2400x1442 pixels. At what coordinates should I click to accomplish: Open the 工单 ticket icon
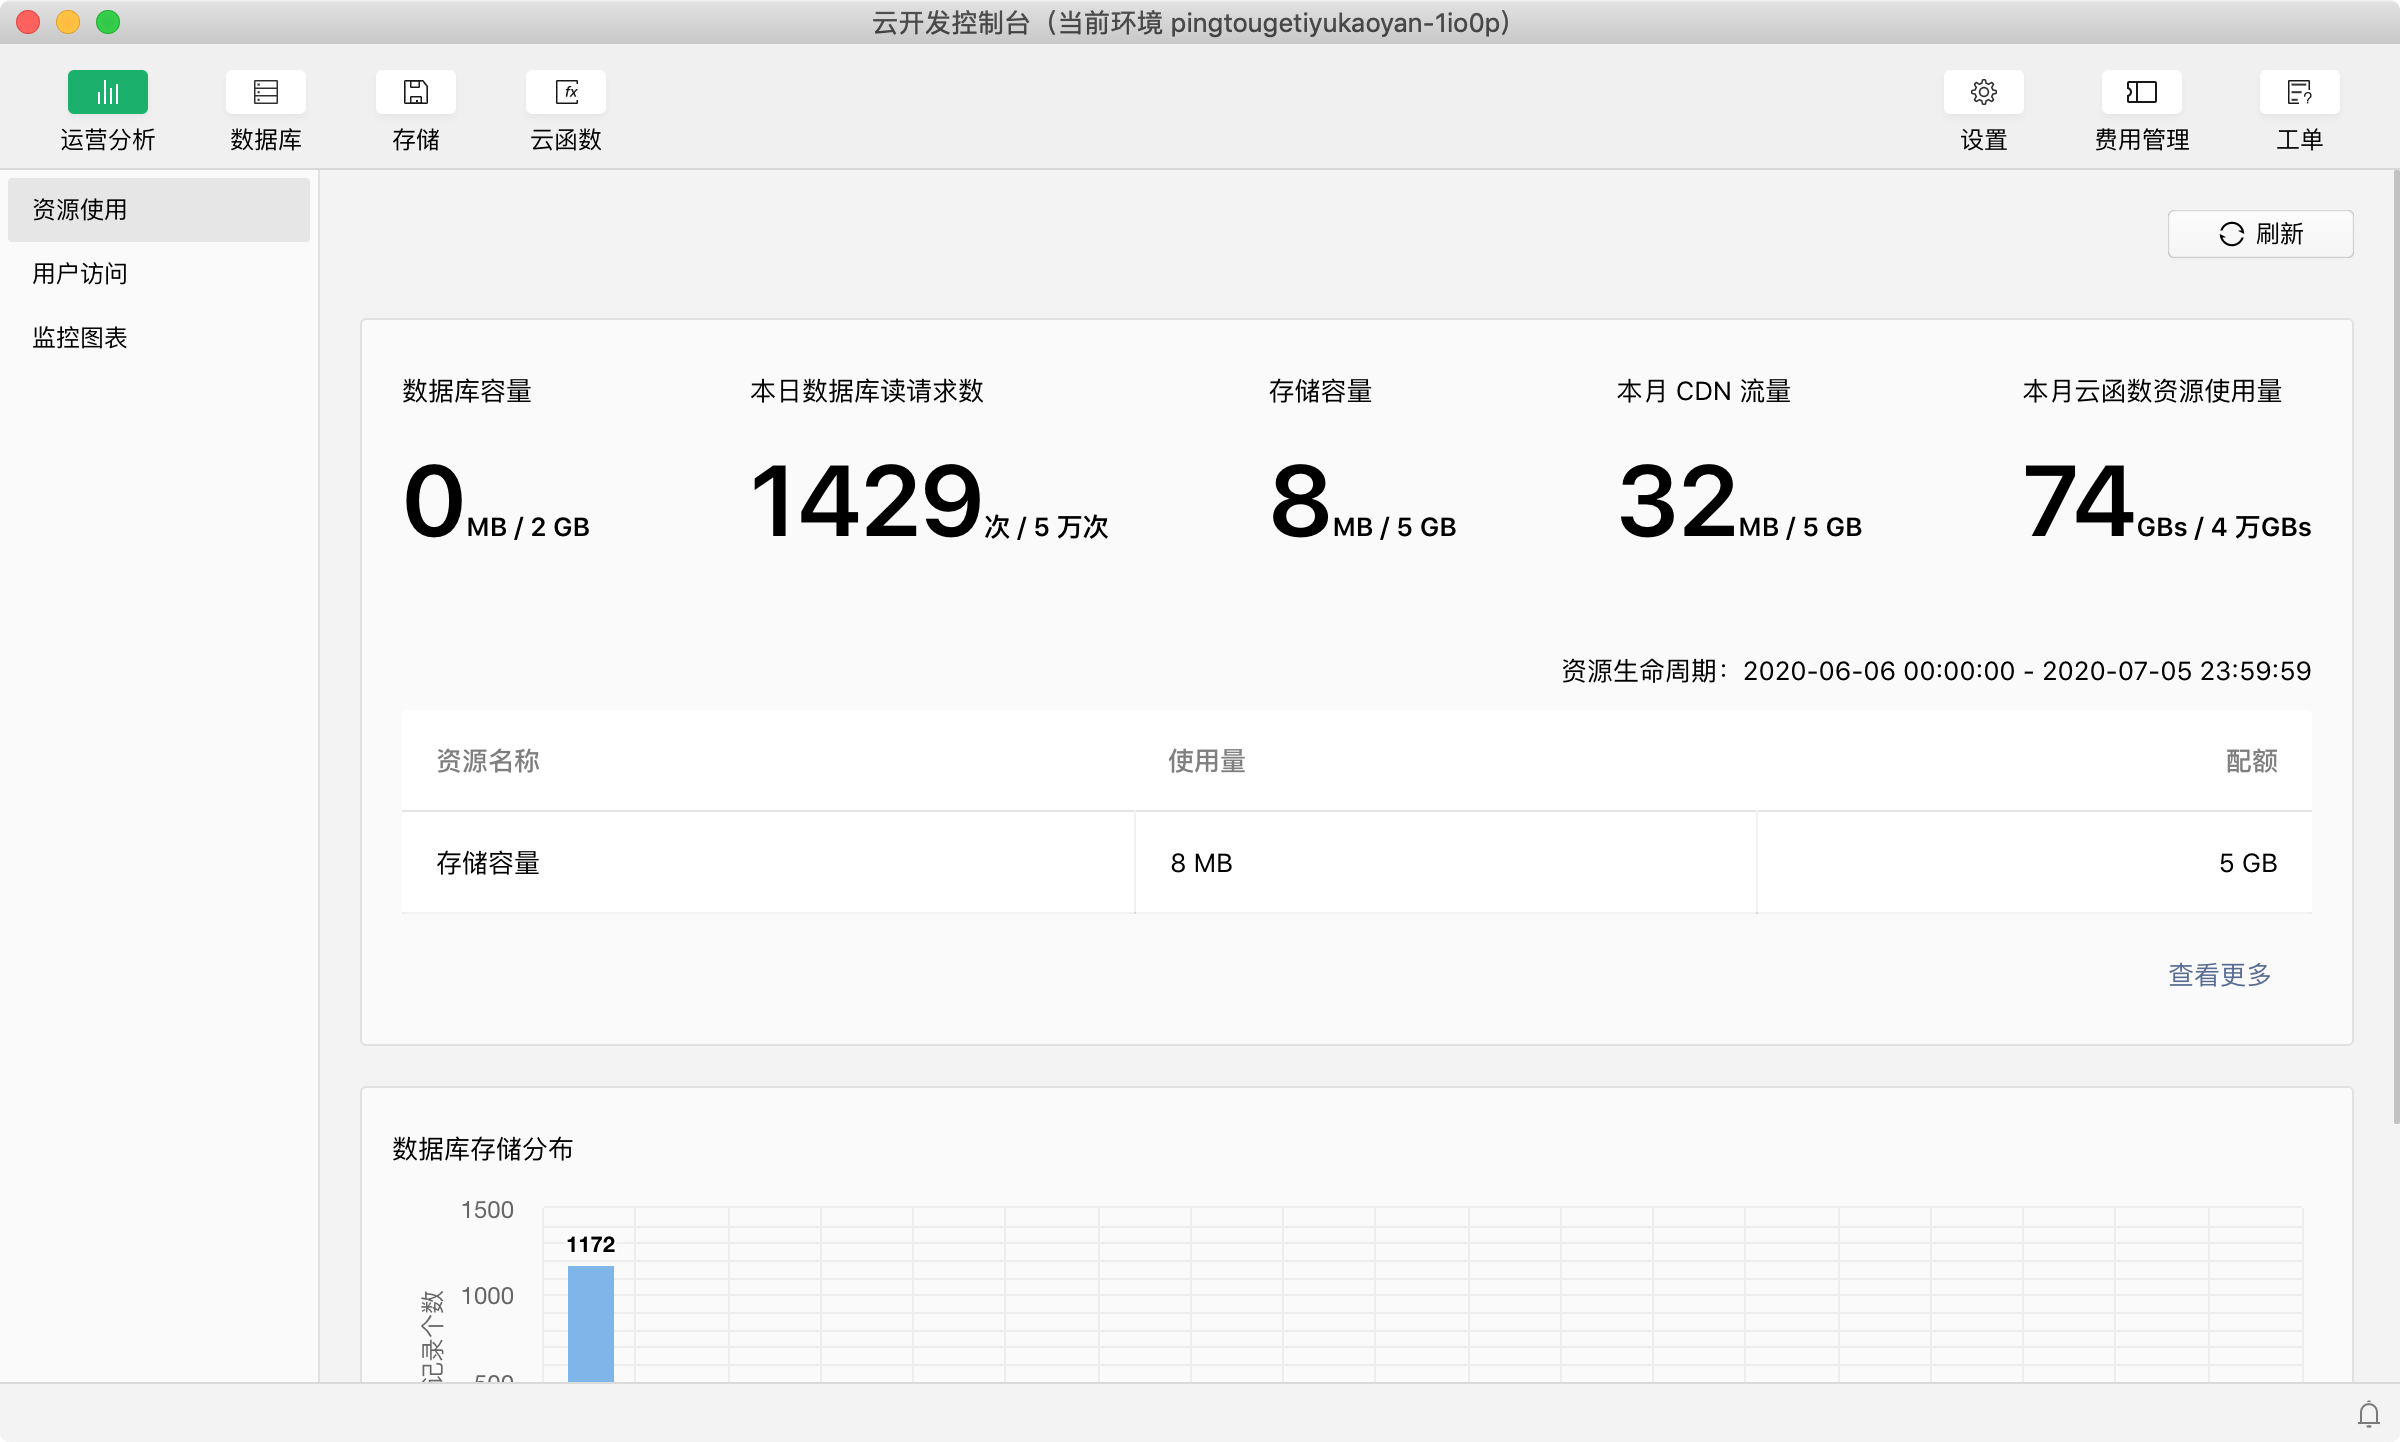coord(2299,92)
